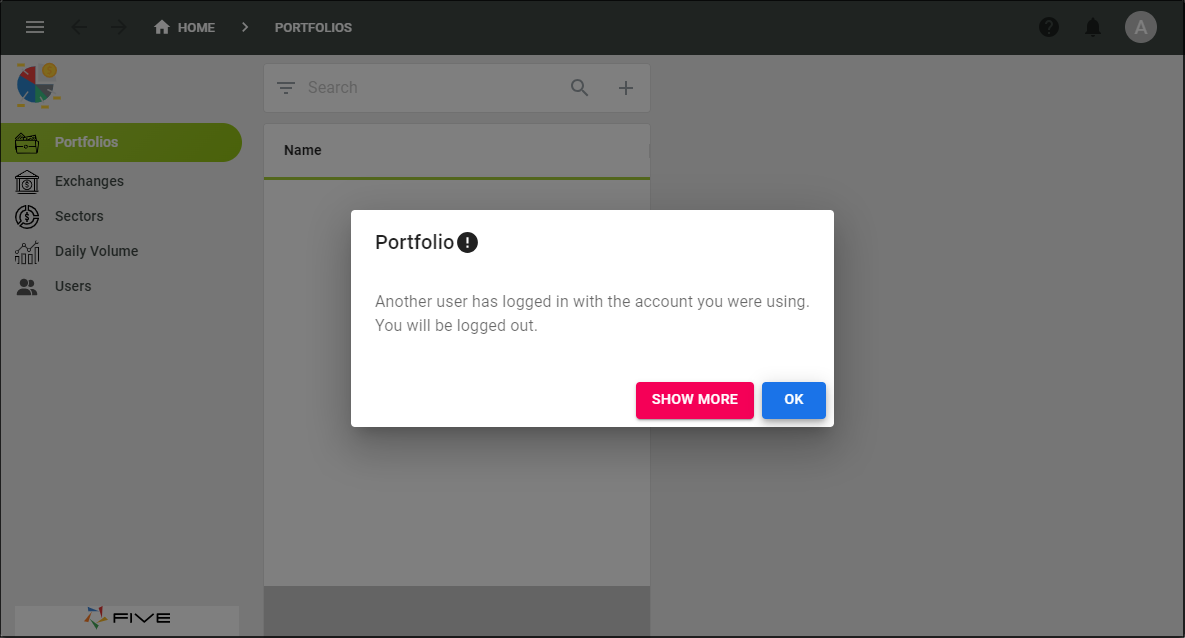Open the notifications bell icon
The image size is (1185, 638).
tap(1093, 27)
